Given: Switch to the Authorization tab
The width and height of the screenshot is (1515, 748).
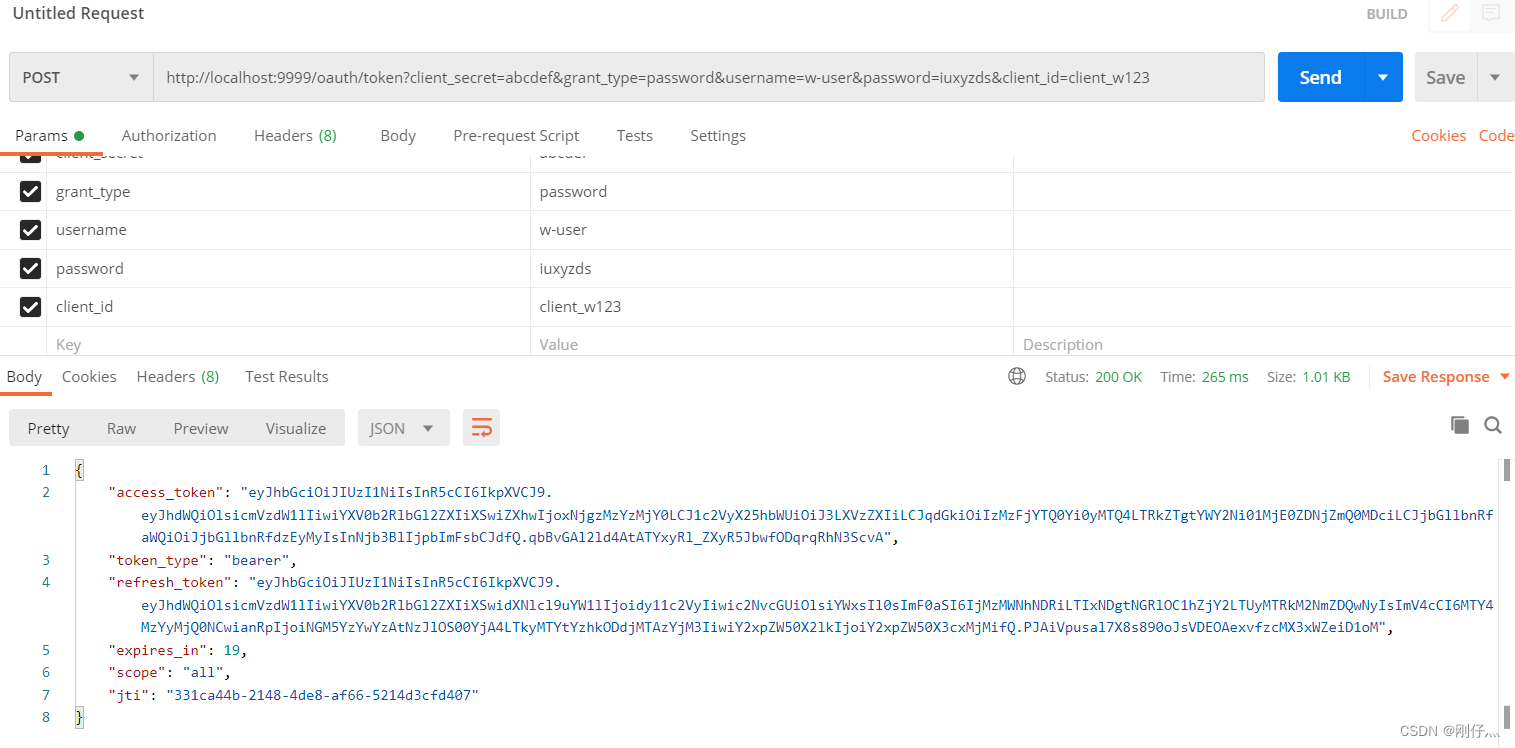Looking at the screenshot, I should pyautogui.click(x=169, y=135).
